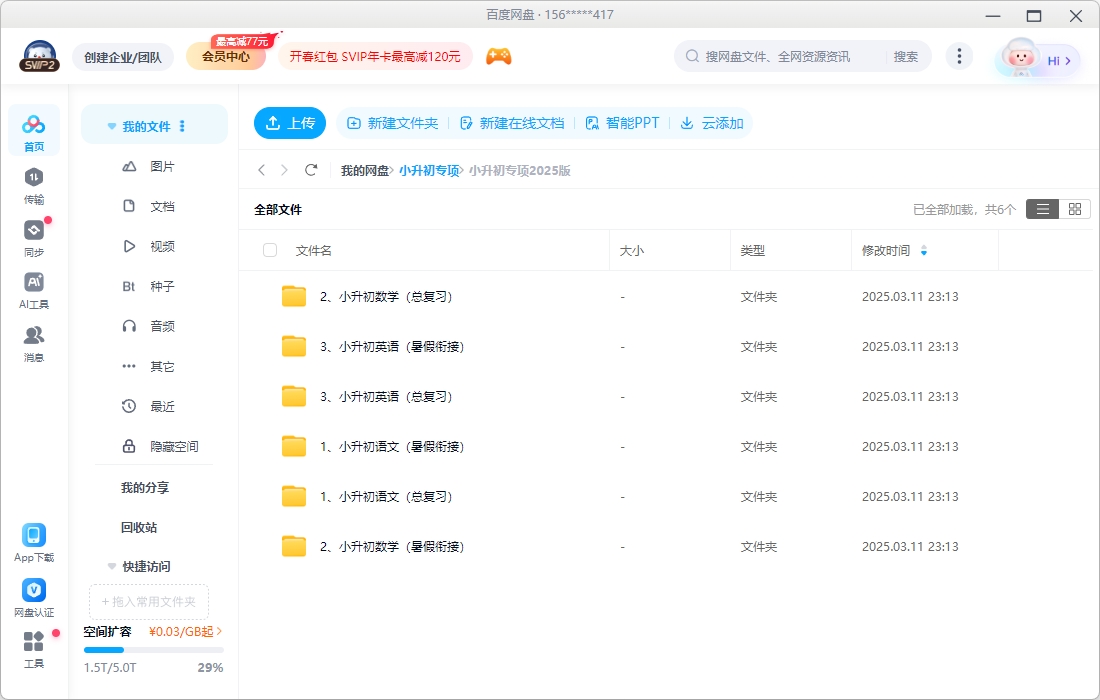Open 智能PPT

623,123
